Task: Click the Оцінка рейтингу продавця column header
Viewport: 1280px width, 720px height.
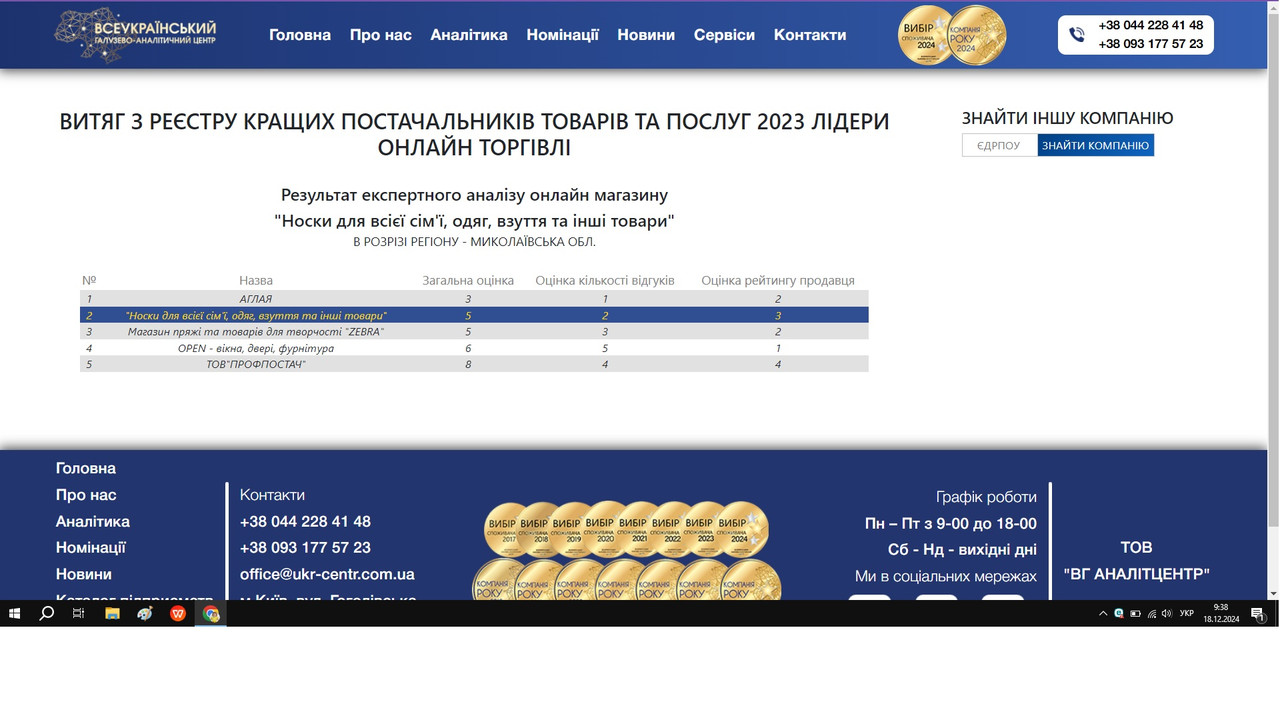Action: 778,280
